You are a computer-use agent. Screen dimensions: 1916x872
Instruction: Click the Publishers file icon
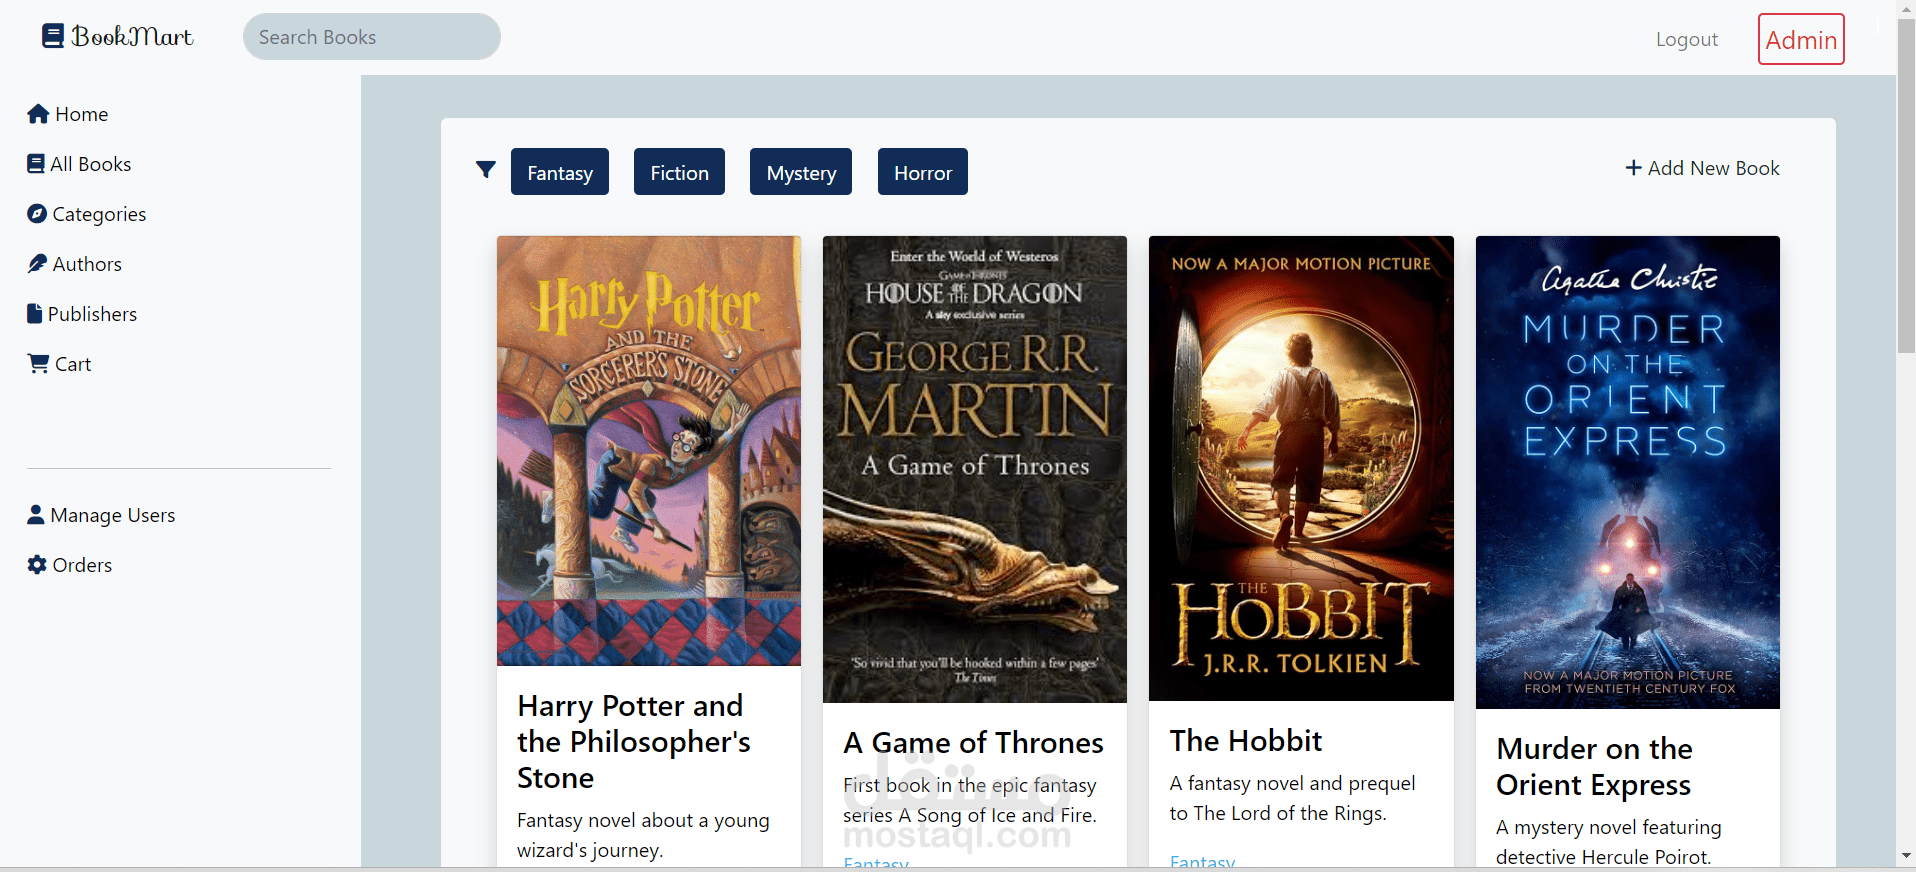coord(35,313)
